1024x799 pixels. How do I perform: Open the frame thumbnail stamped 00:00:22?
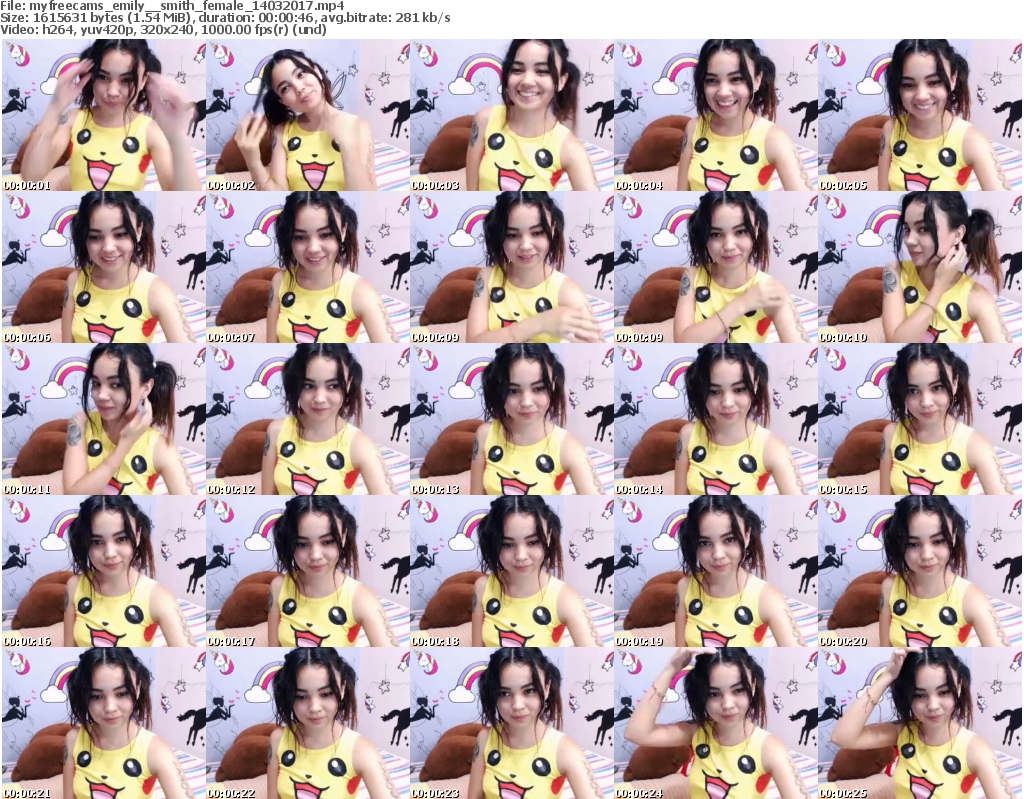308,723
